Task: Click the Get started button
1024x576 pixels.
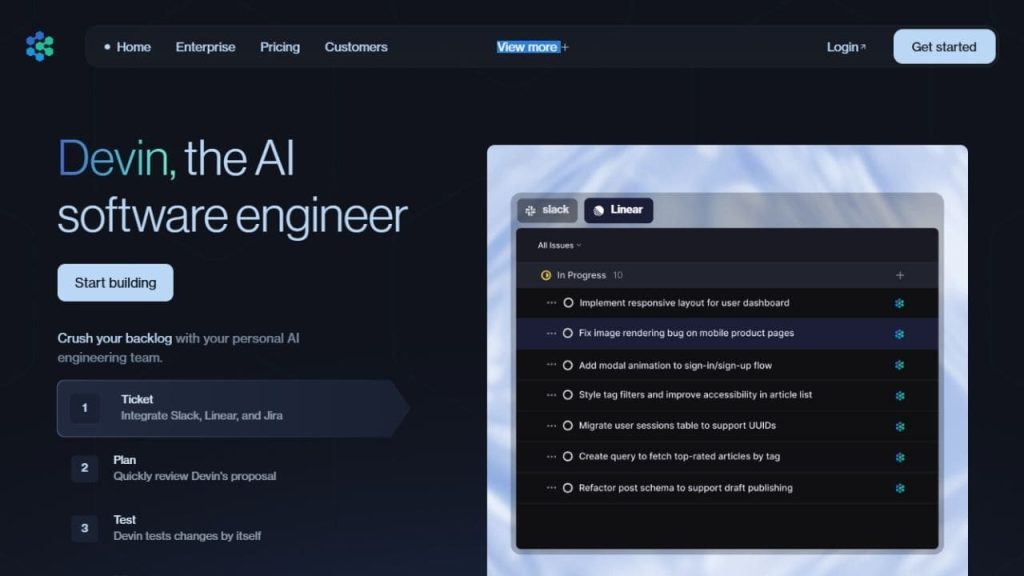Action: point(944,46)
